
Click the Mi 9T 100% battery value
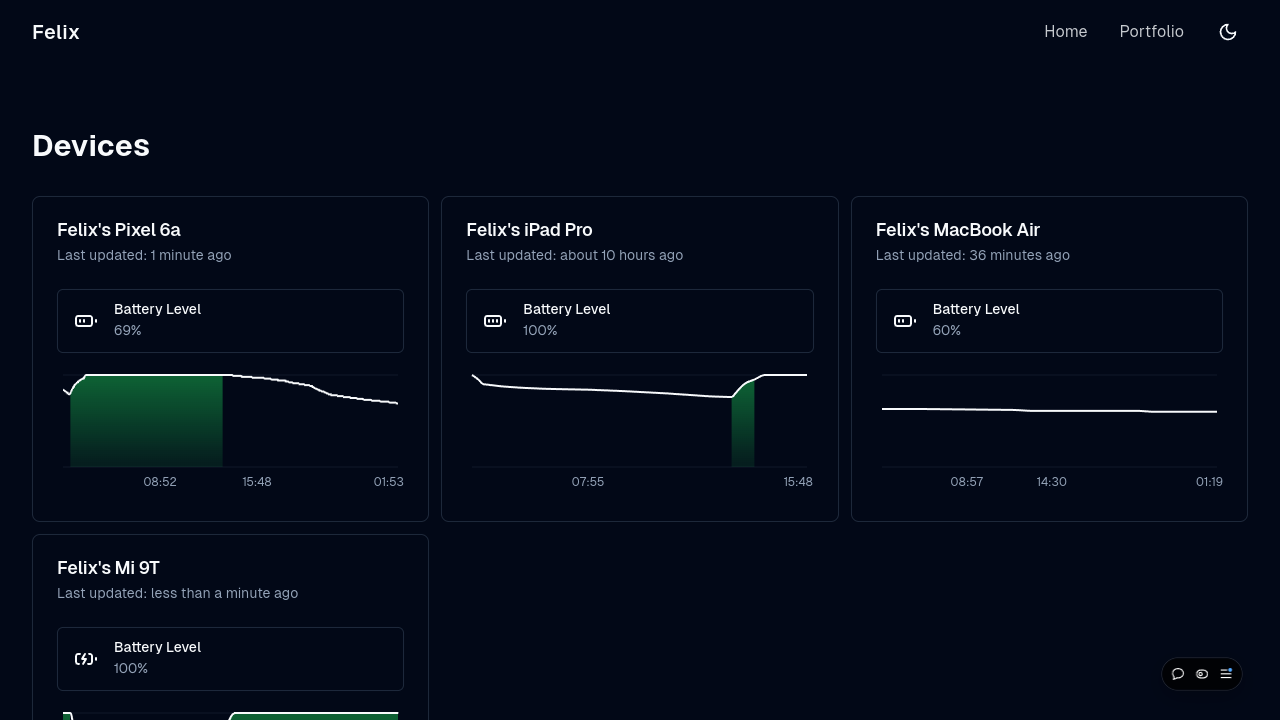pos(131,668)
